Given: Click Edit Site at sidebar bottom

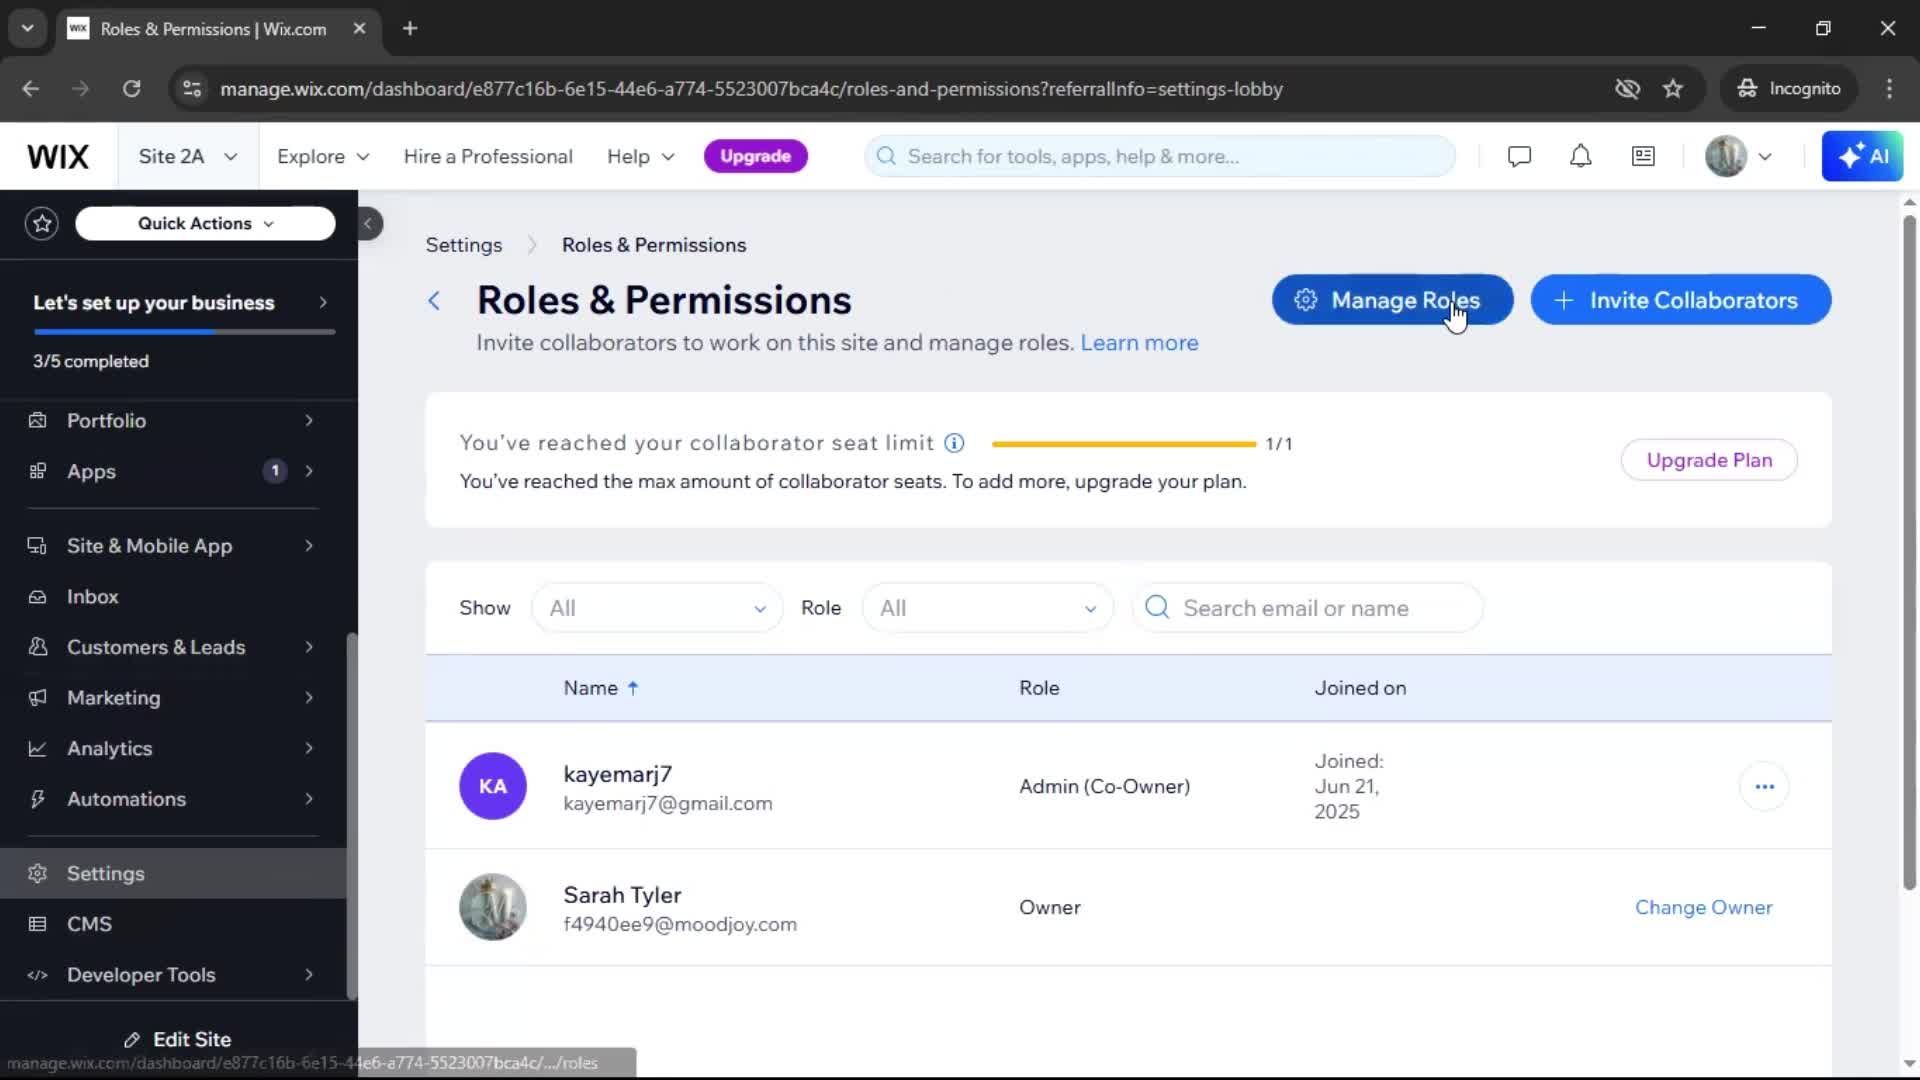Looking at the screenshot, I should 178,1040.
